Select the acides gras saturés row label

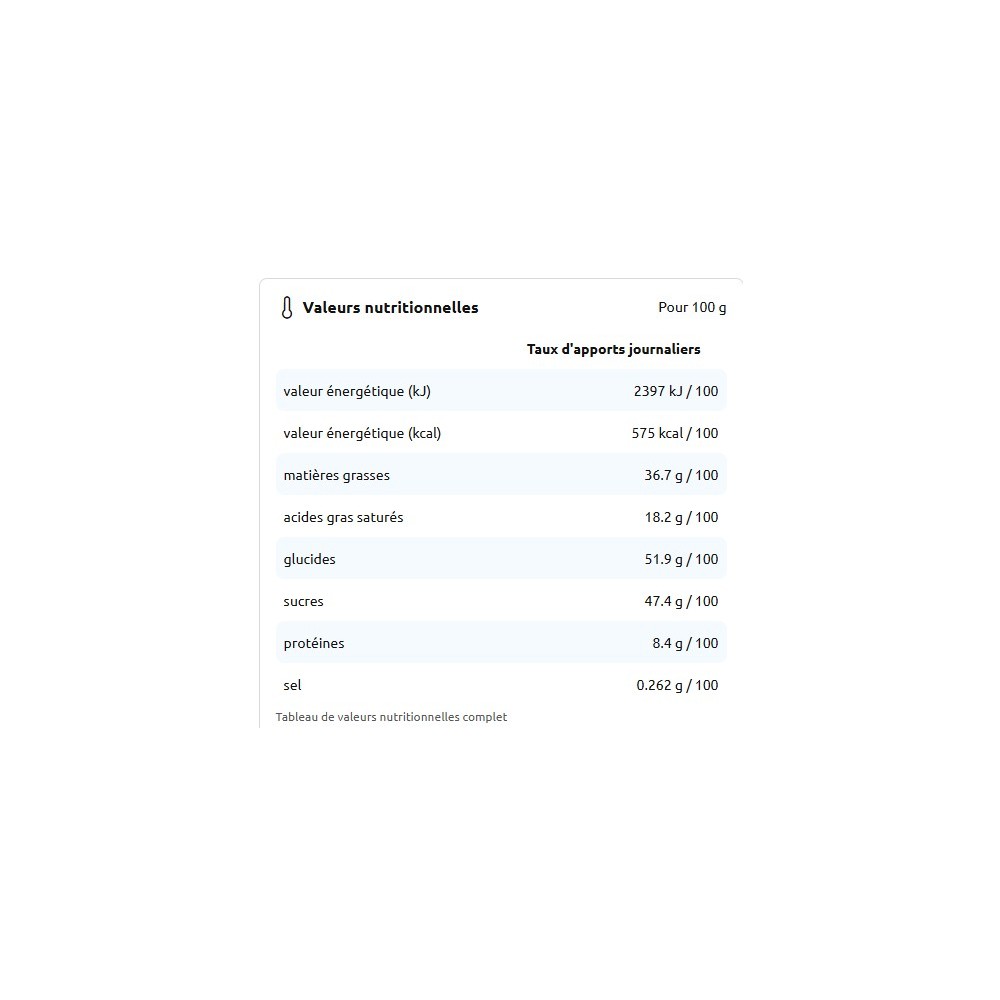pyautogui.click(x=343, y=517)
